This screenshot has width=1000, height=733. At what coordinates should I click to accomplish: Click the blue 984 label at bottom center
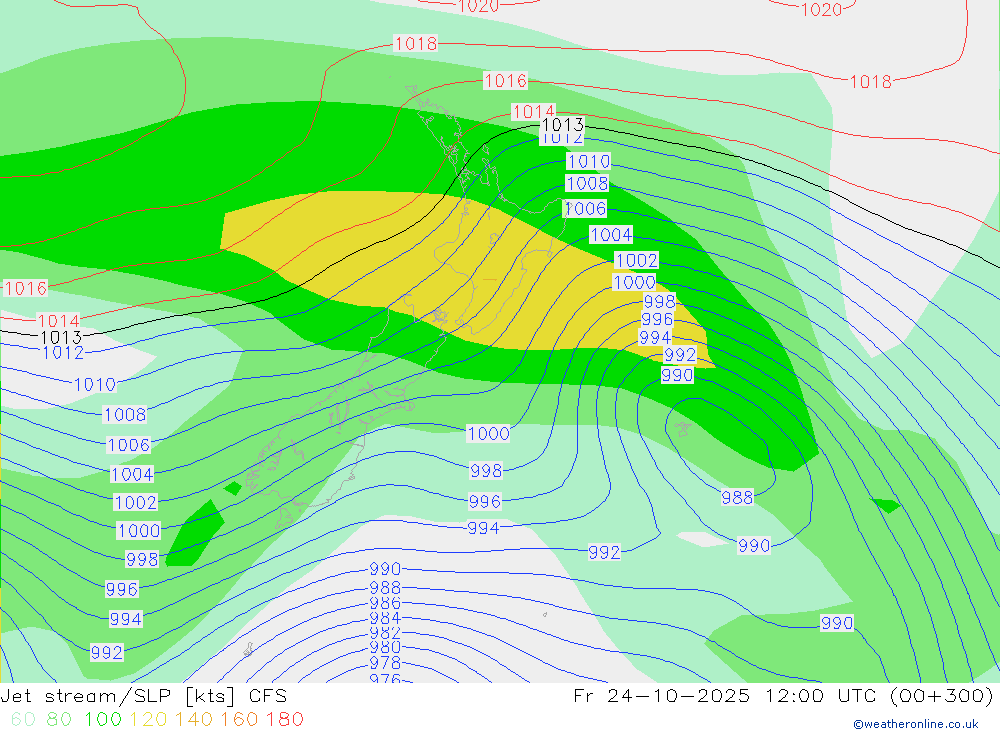point(385,618)
